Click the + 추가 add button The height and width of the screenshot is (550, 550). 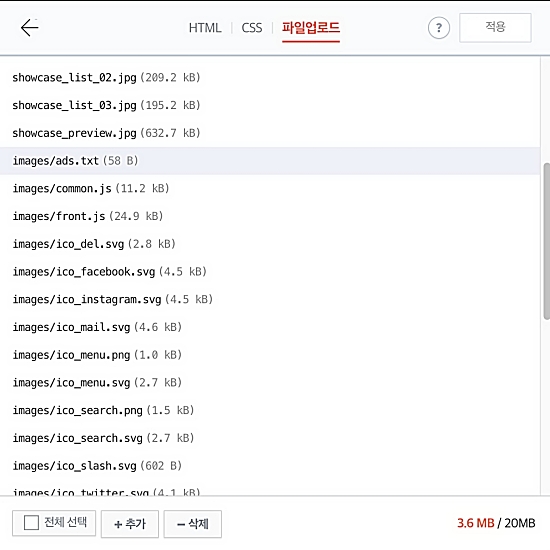click(x=130, y=524)
